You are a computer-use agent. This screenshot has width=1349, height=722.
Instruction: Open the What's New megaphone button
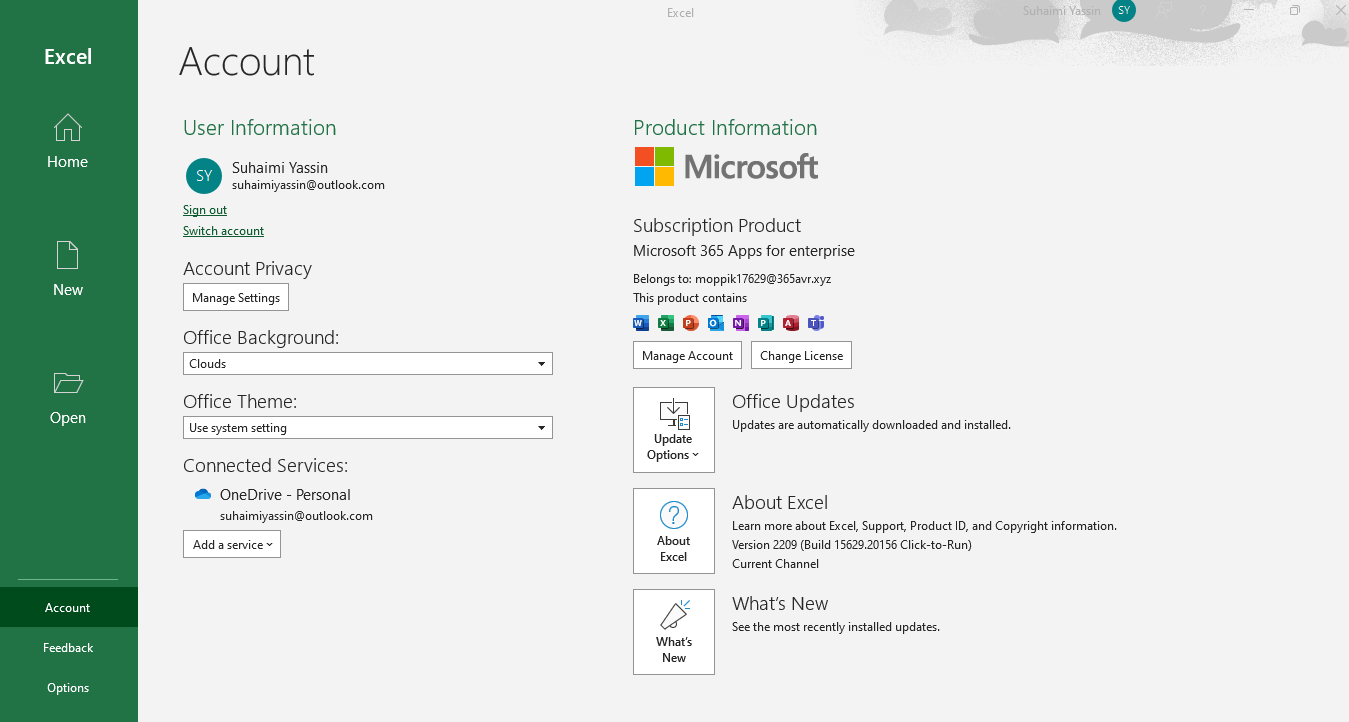point(674,632)
